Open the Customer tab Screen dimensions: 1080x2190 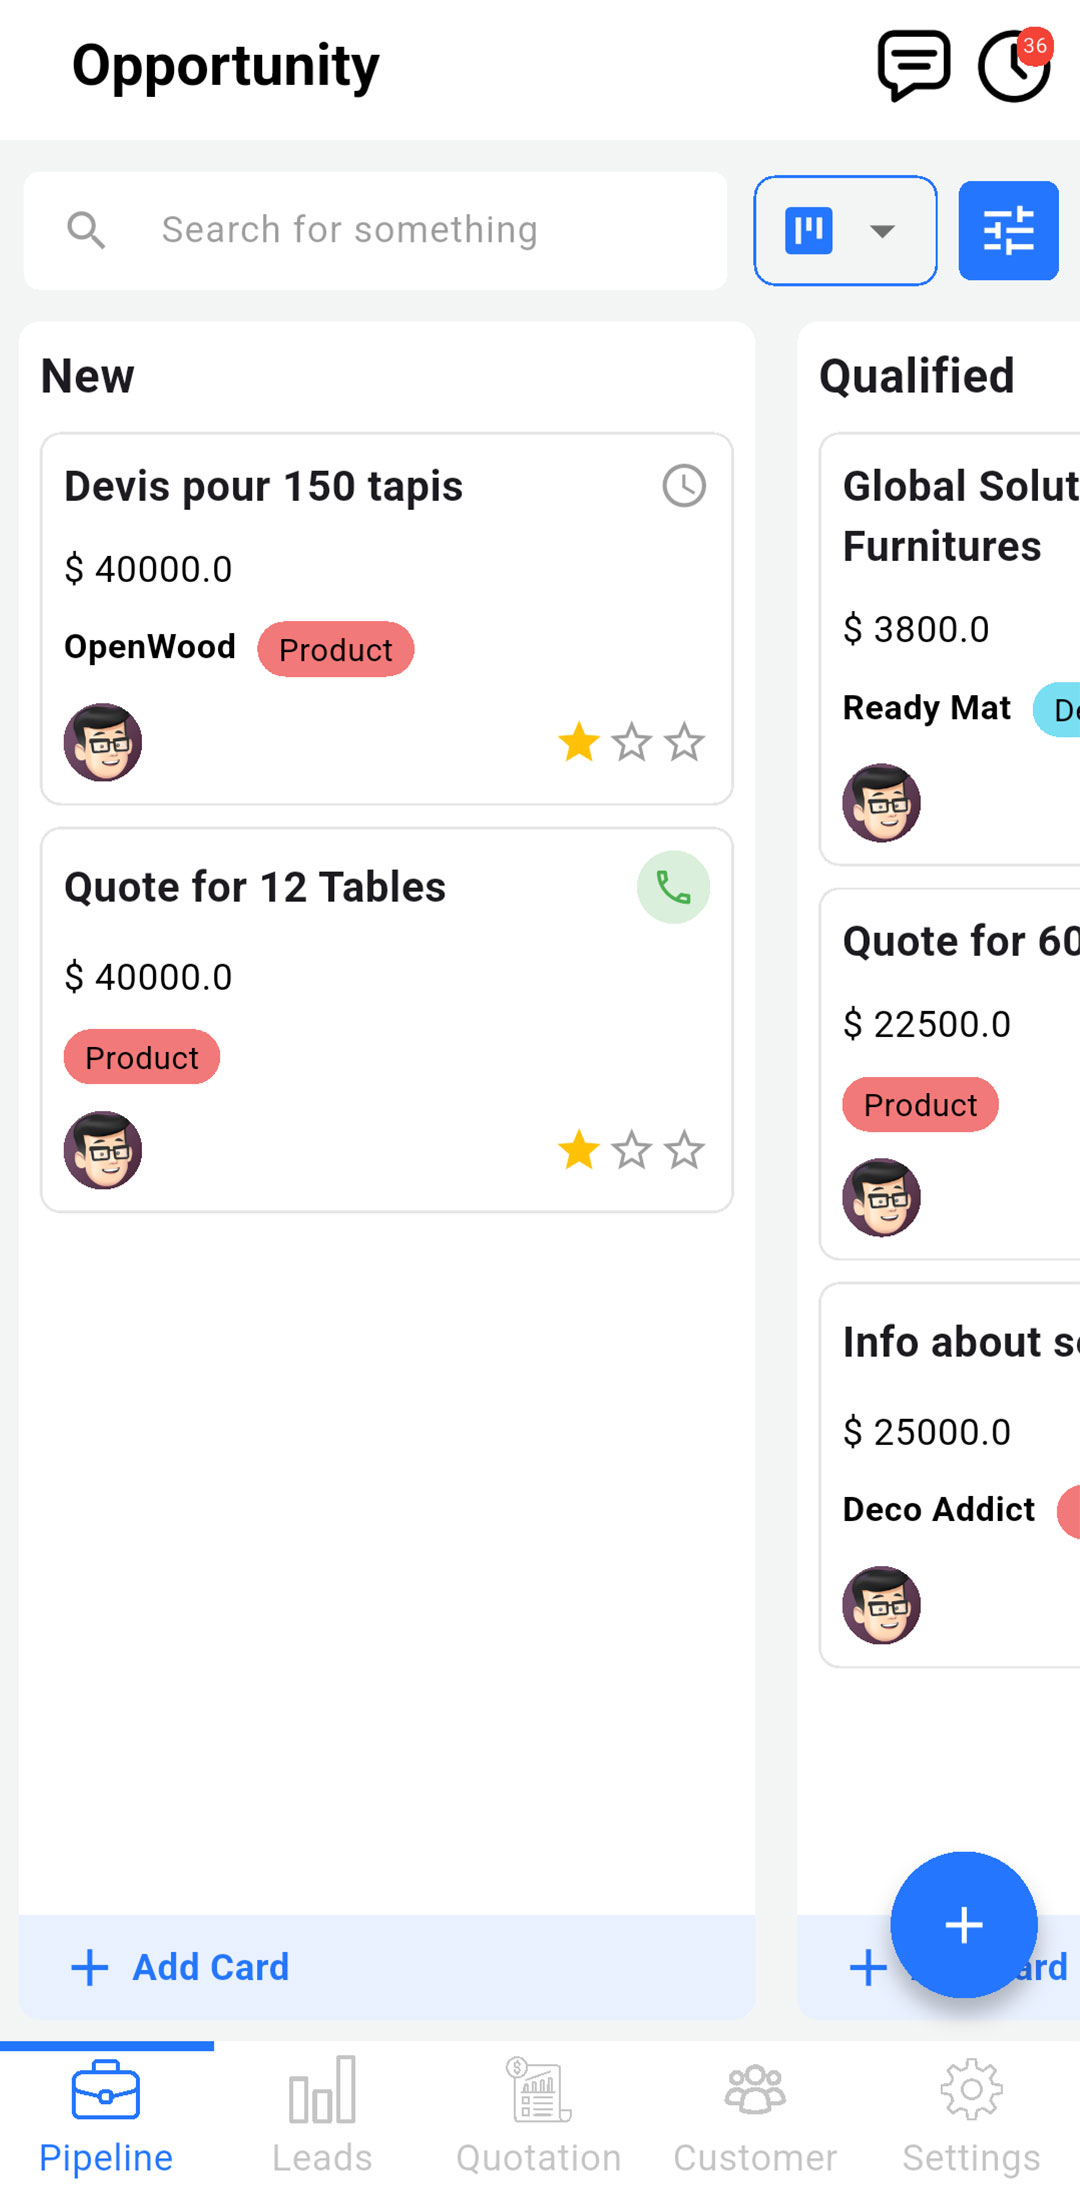click(755, 2116)
